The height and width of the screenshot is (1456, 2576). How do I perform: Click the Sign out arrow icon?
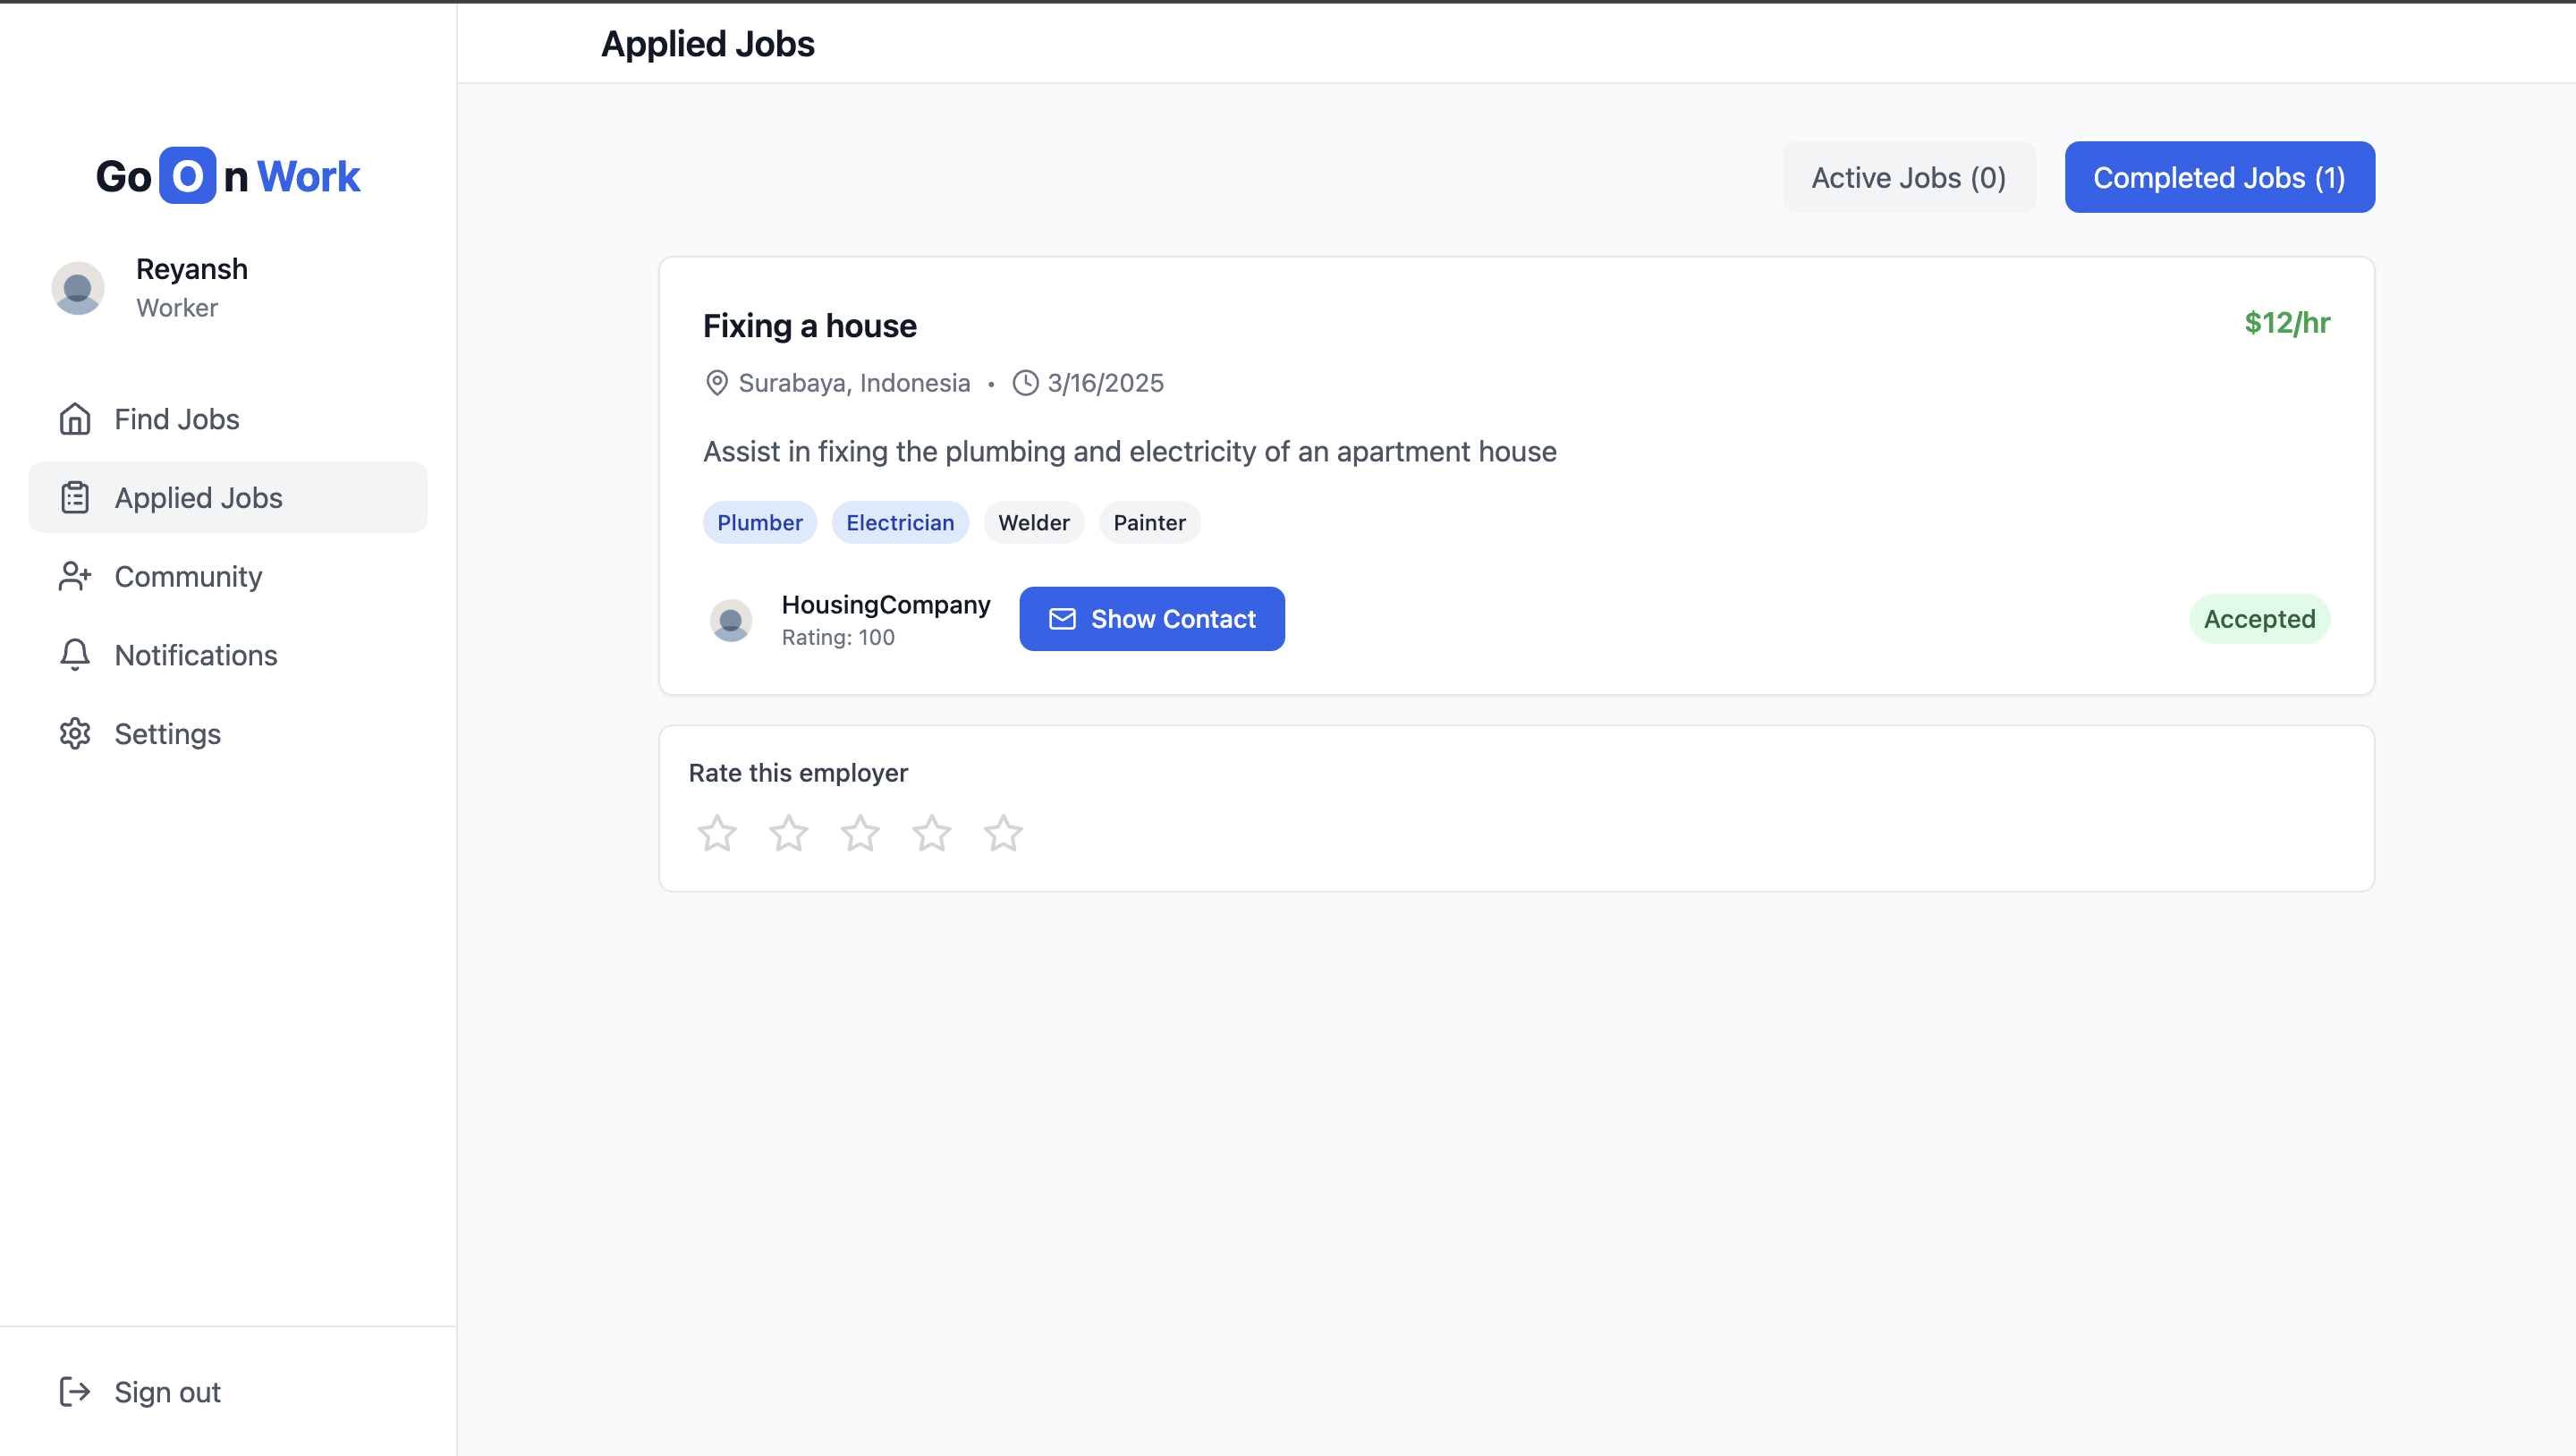tap(75, 1391)
